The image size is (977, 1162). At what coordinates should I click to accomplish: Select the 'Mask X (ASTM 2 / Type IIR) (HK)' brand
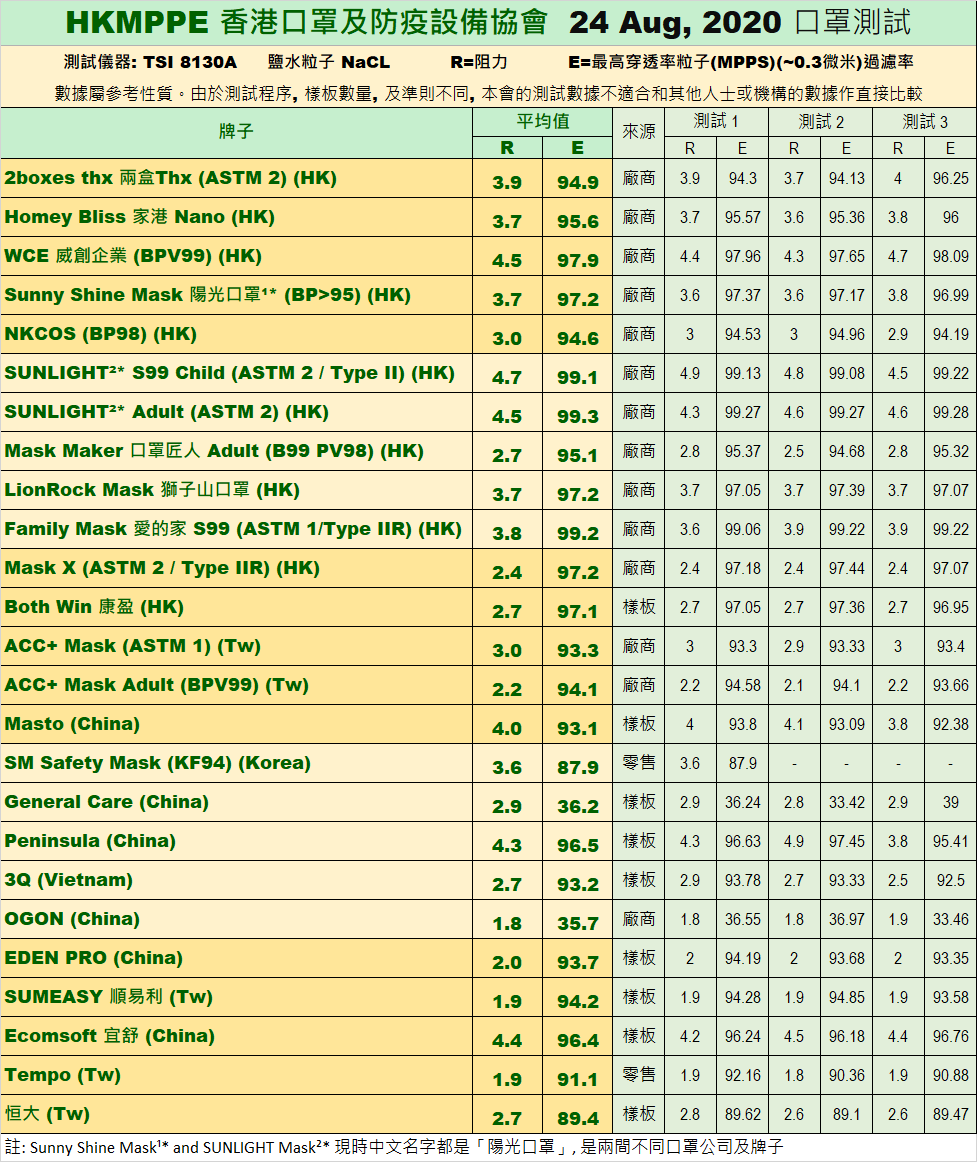[162, 568]
